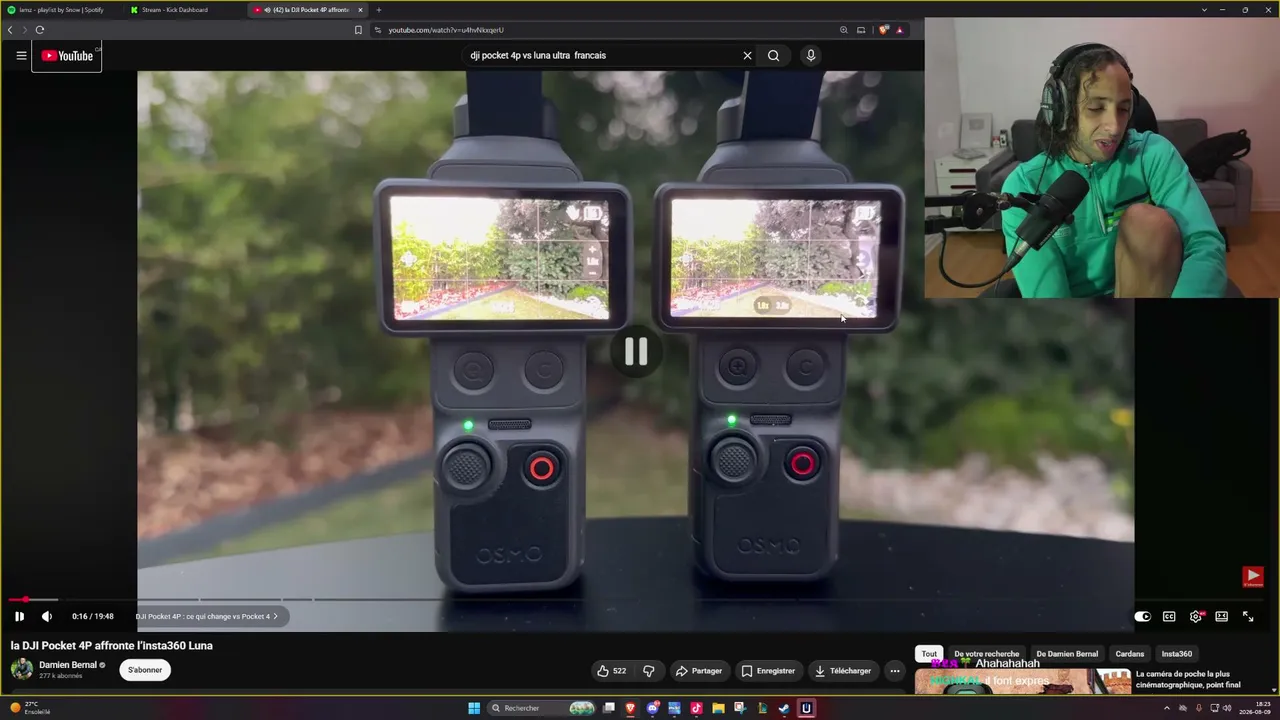1280x720 pixels.
Task: Reload the current page
Action: click(x=40, y=30)
